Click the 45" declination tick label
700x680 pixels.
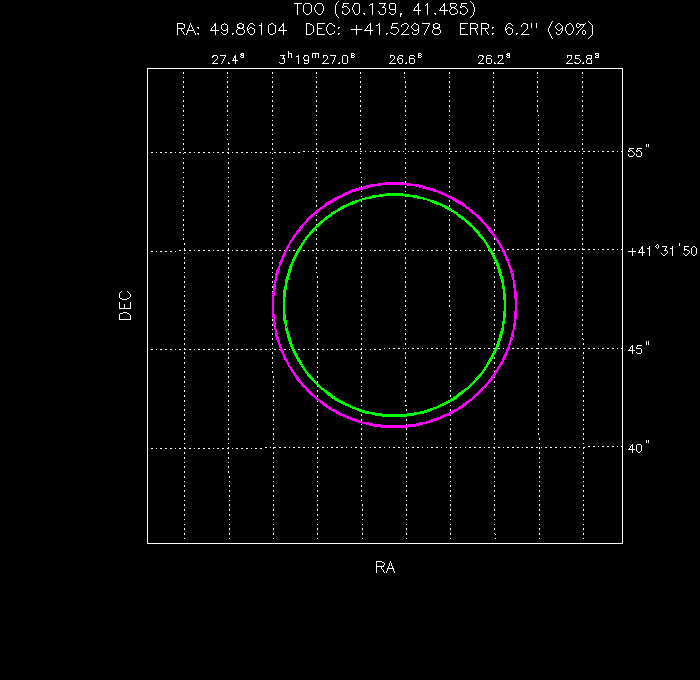[638, 349]
